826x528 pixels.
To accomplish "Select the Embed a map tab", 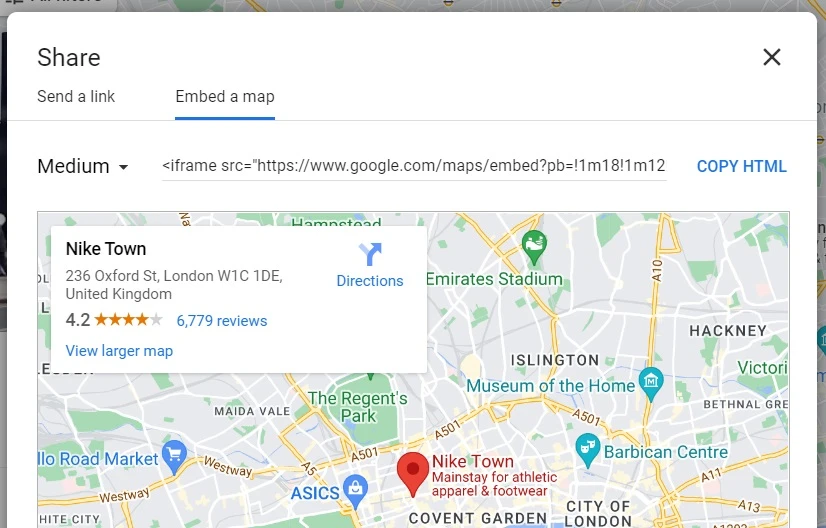I will pyautogui.click(x=225, y=96).
